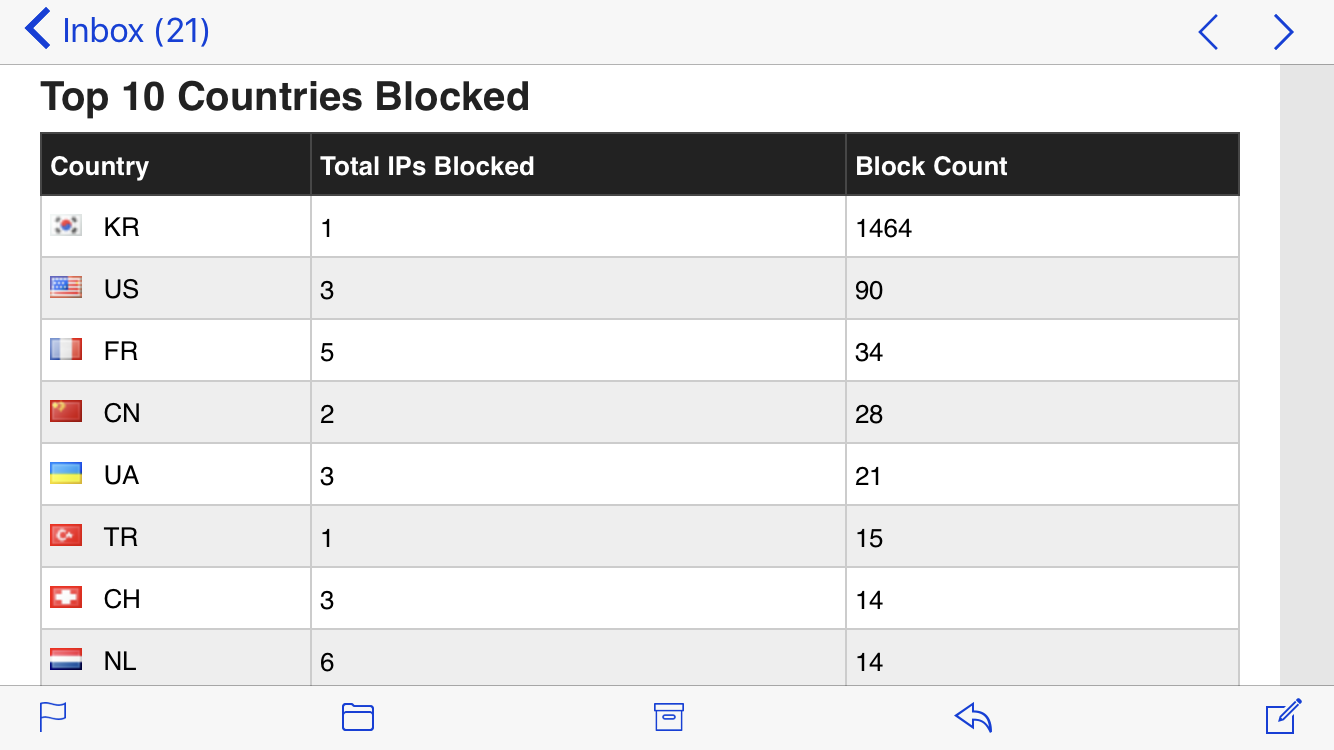Reply using the reply arrow icon
The width and height of the screenshot is (1334, 750).
pyautogui.click(x=973, y=717)
